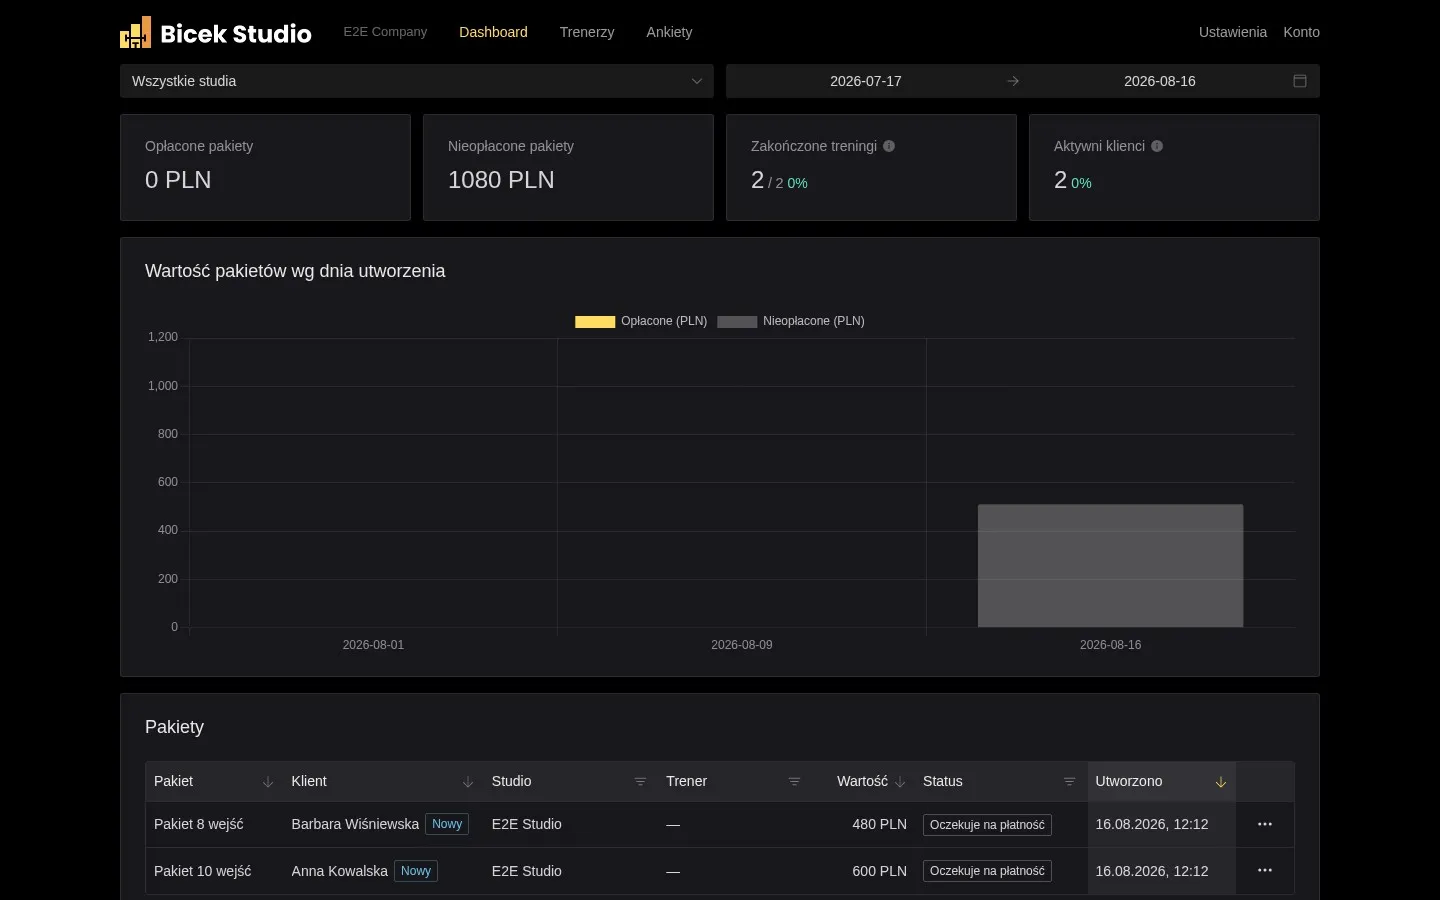Sort by Wartość column arrow
1440x900 pixels.
coord(900,782)
